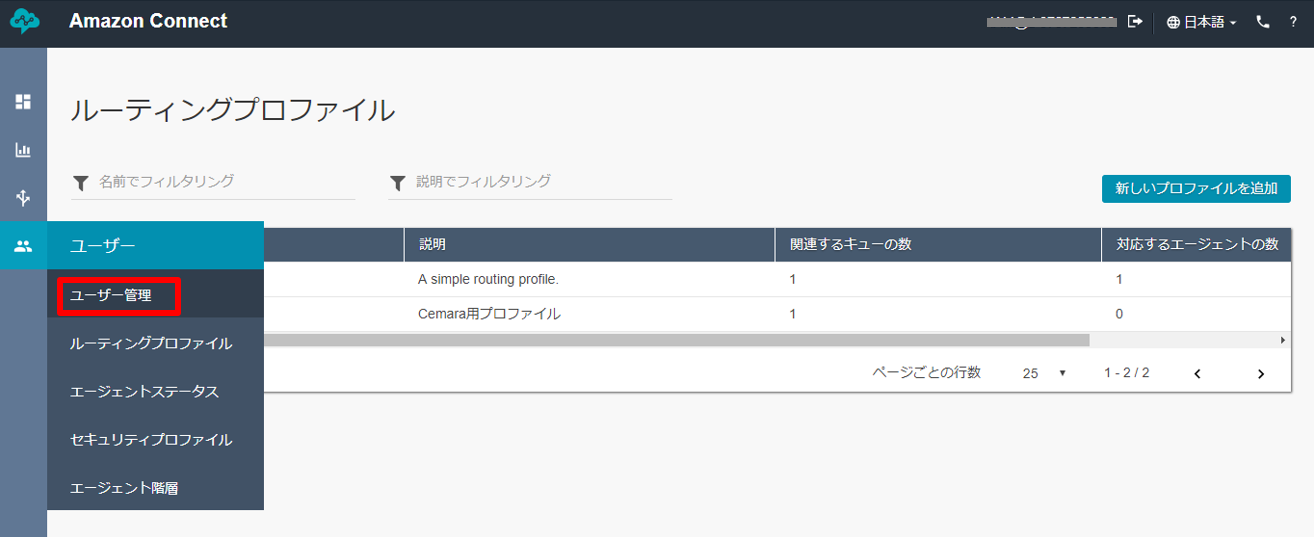Viewport: 1314px width, 537px height.
Task: Go to the previous page arrow
Action: tap(1197, 373)
